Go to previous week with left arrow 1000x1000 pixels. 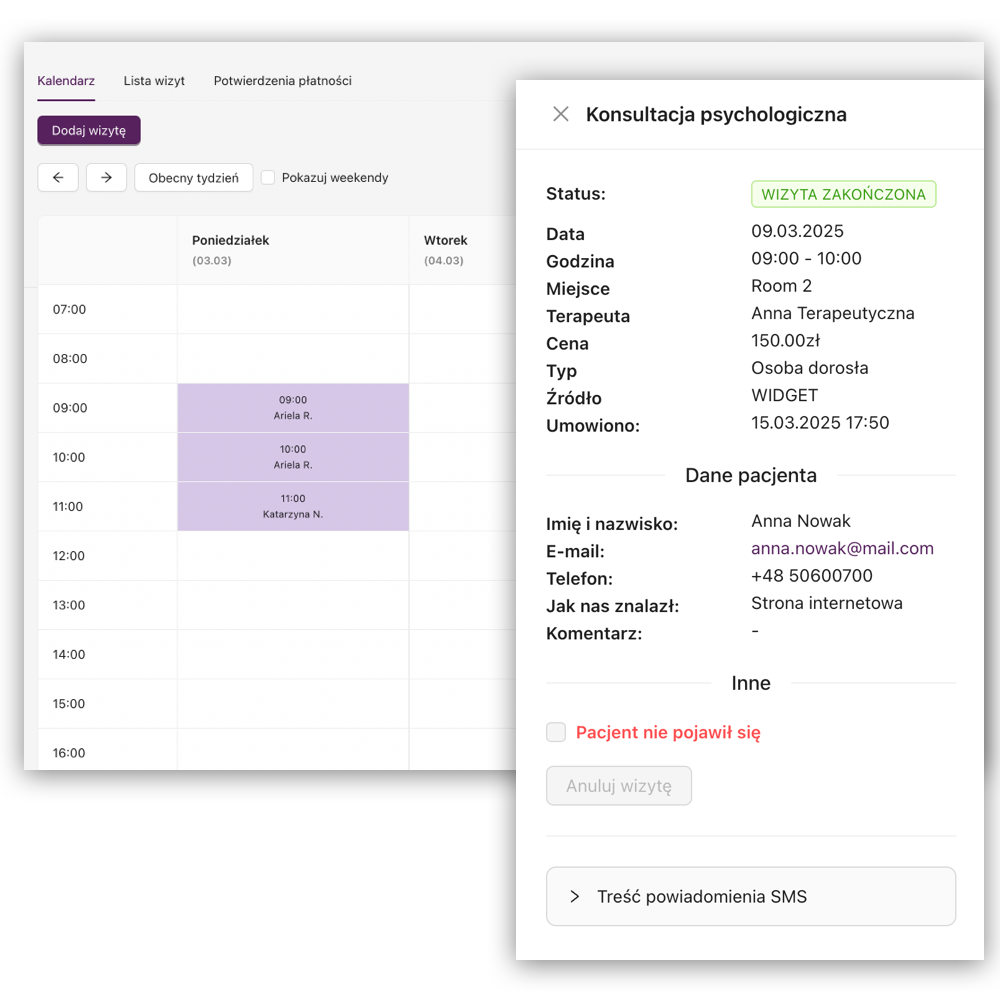tap(58, 178)
